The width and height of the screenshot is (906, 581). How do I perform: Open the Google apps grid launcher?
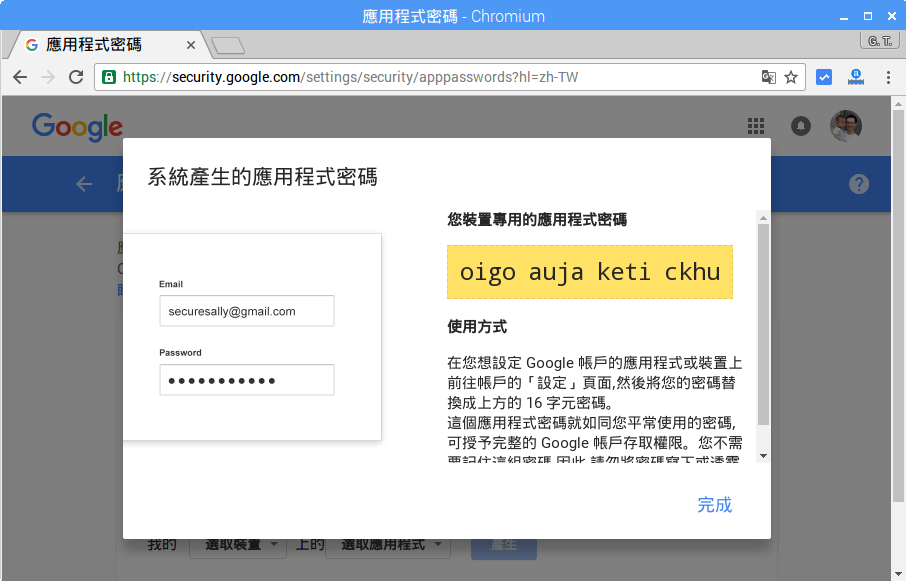(755, 126)
